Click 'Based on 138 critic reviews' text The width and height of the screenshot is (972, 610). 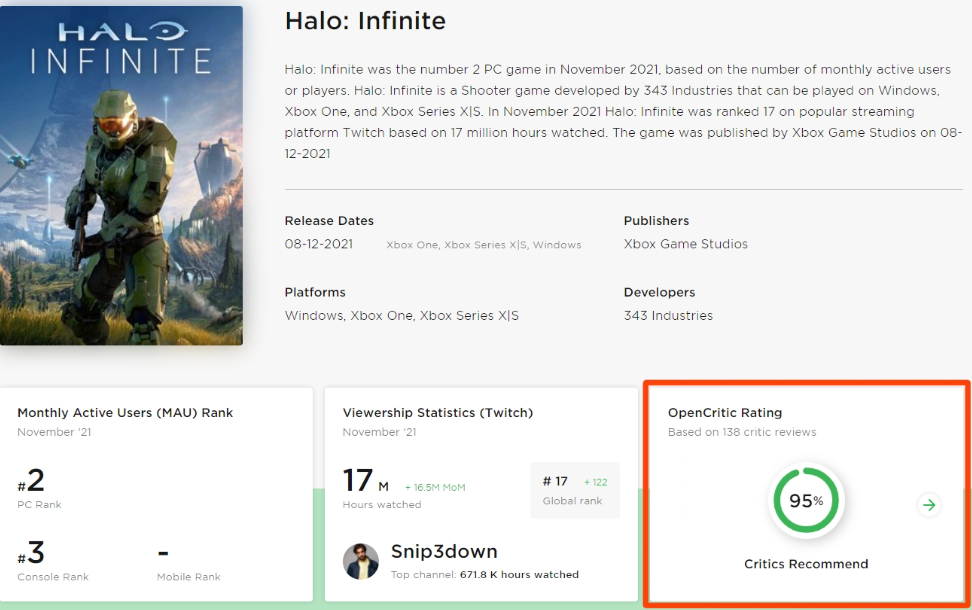[x=742, y=432]
